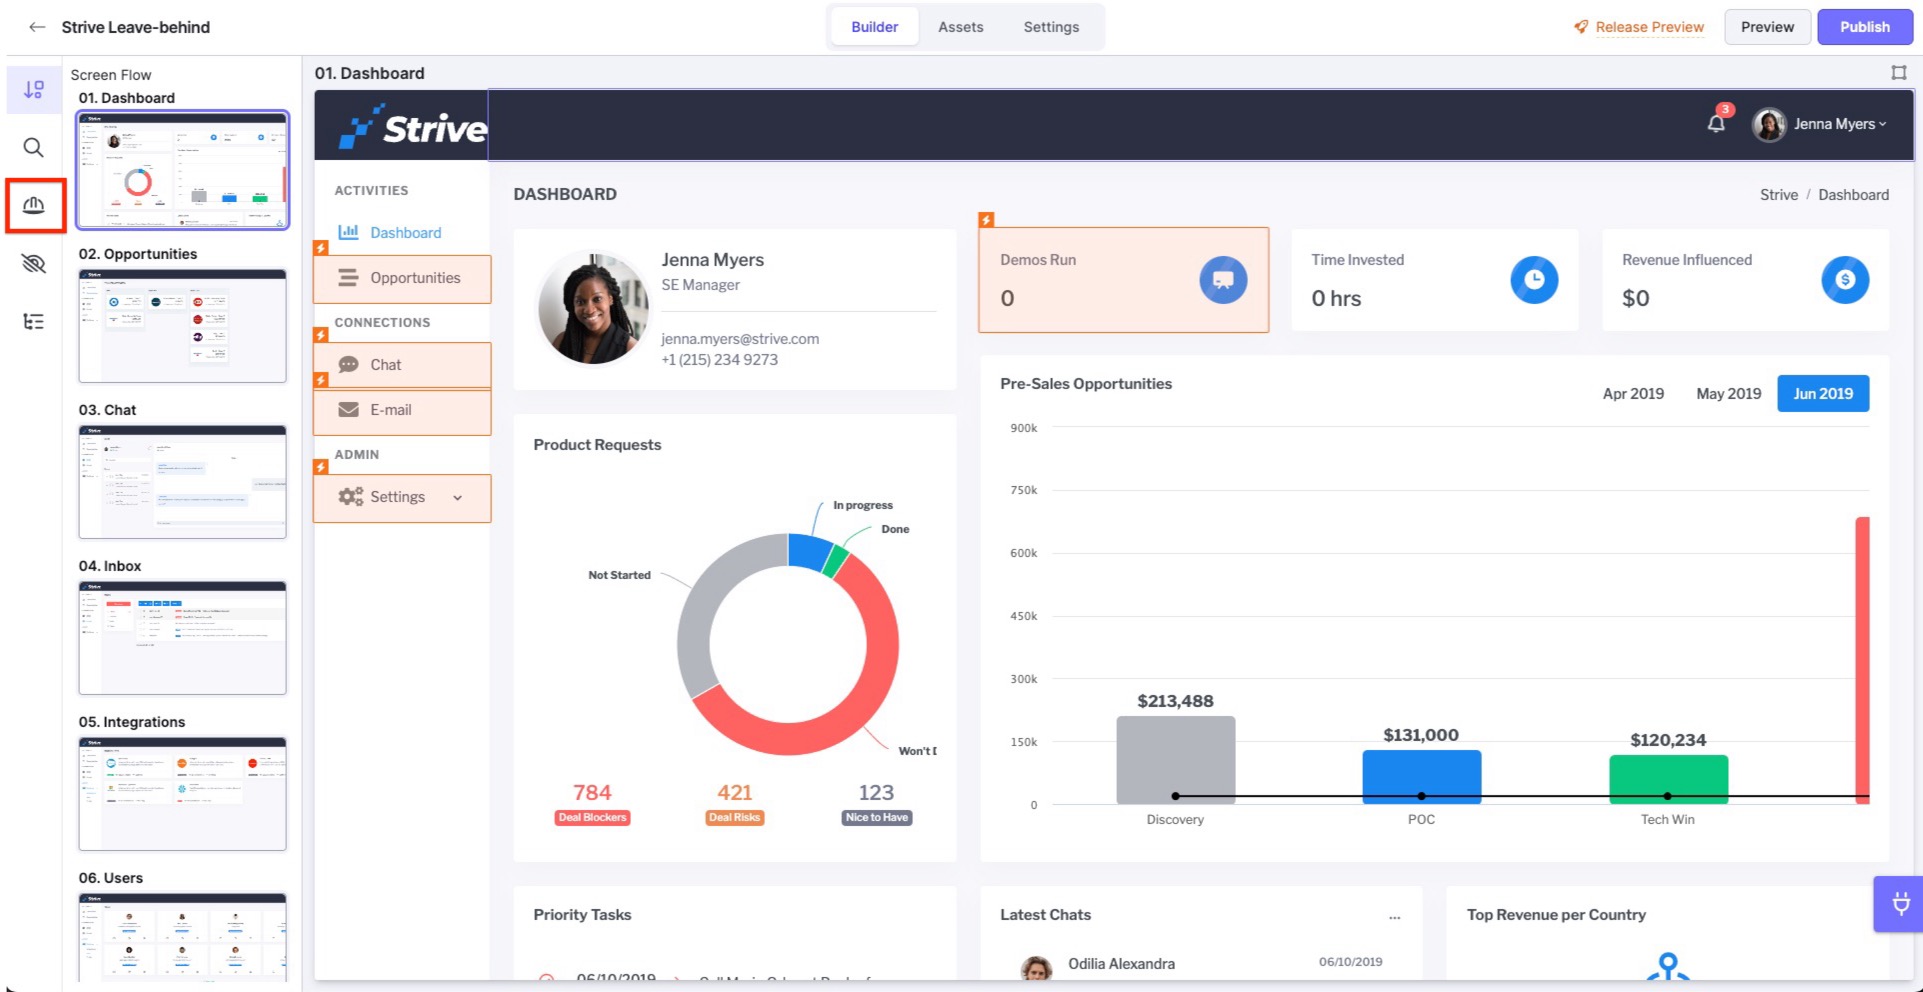The width and height of the screenshot is (1923, 992).
Task: Click the Demos Run chat bubble icon
Action: coord(1223,280)
